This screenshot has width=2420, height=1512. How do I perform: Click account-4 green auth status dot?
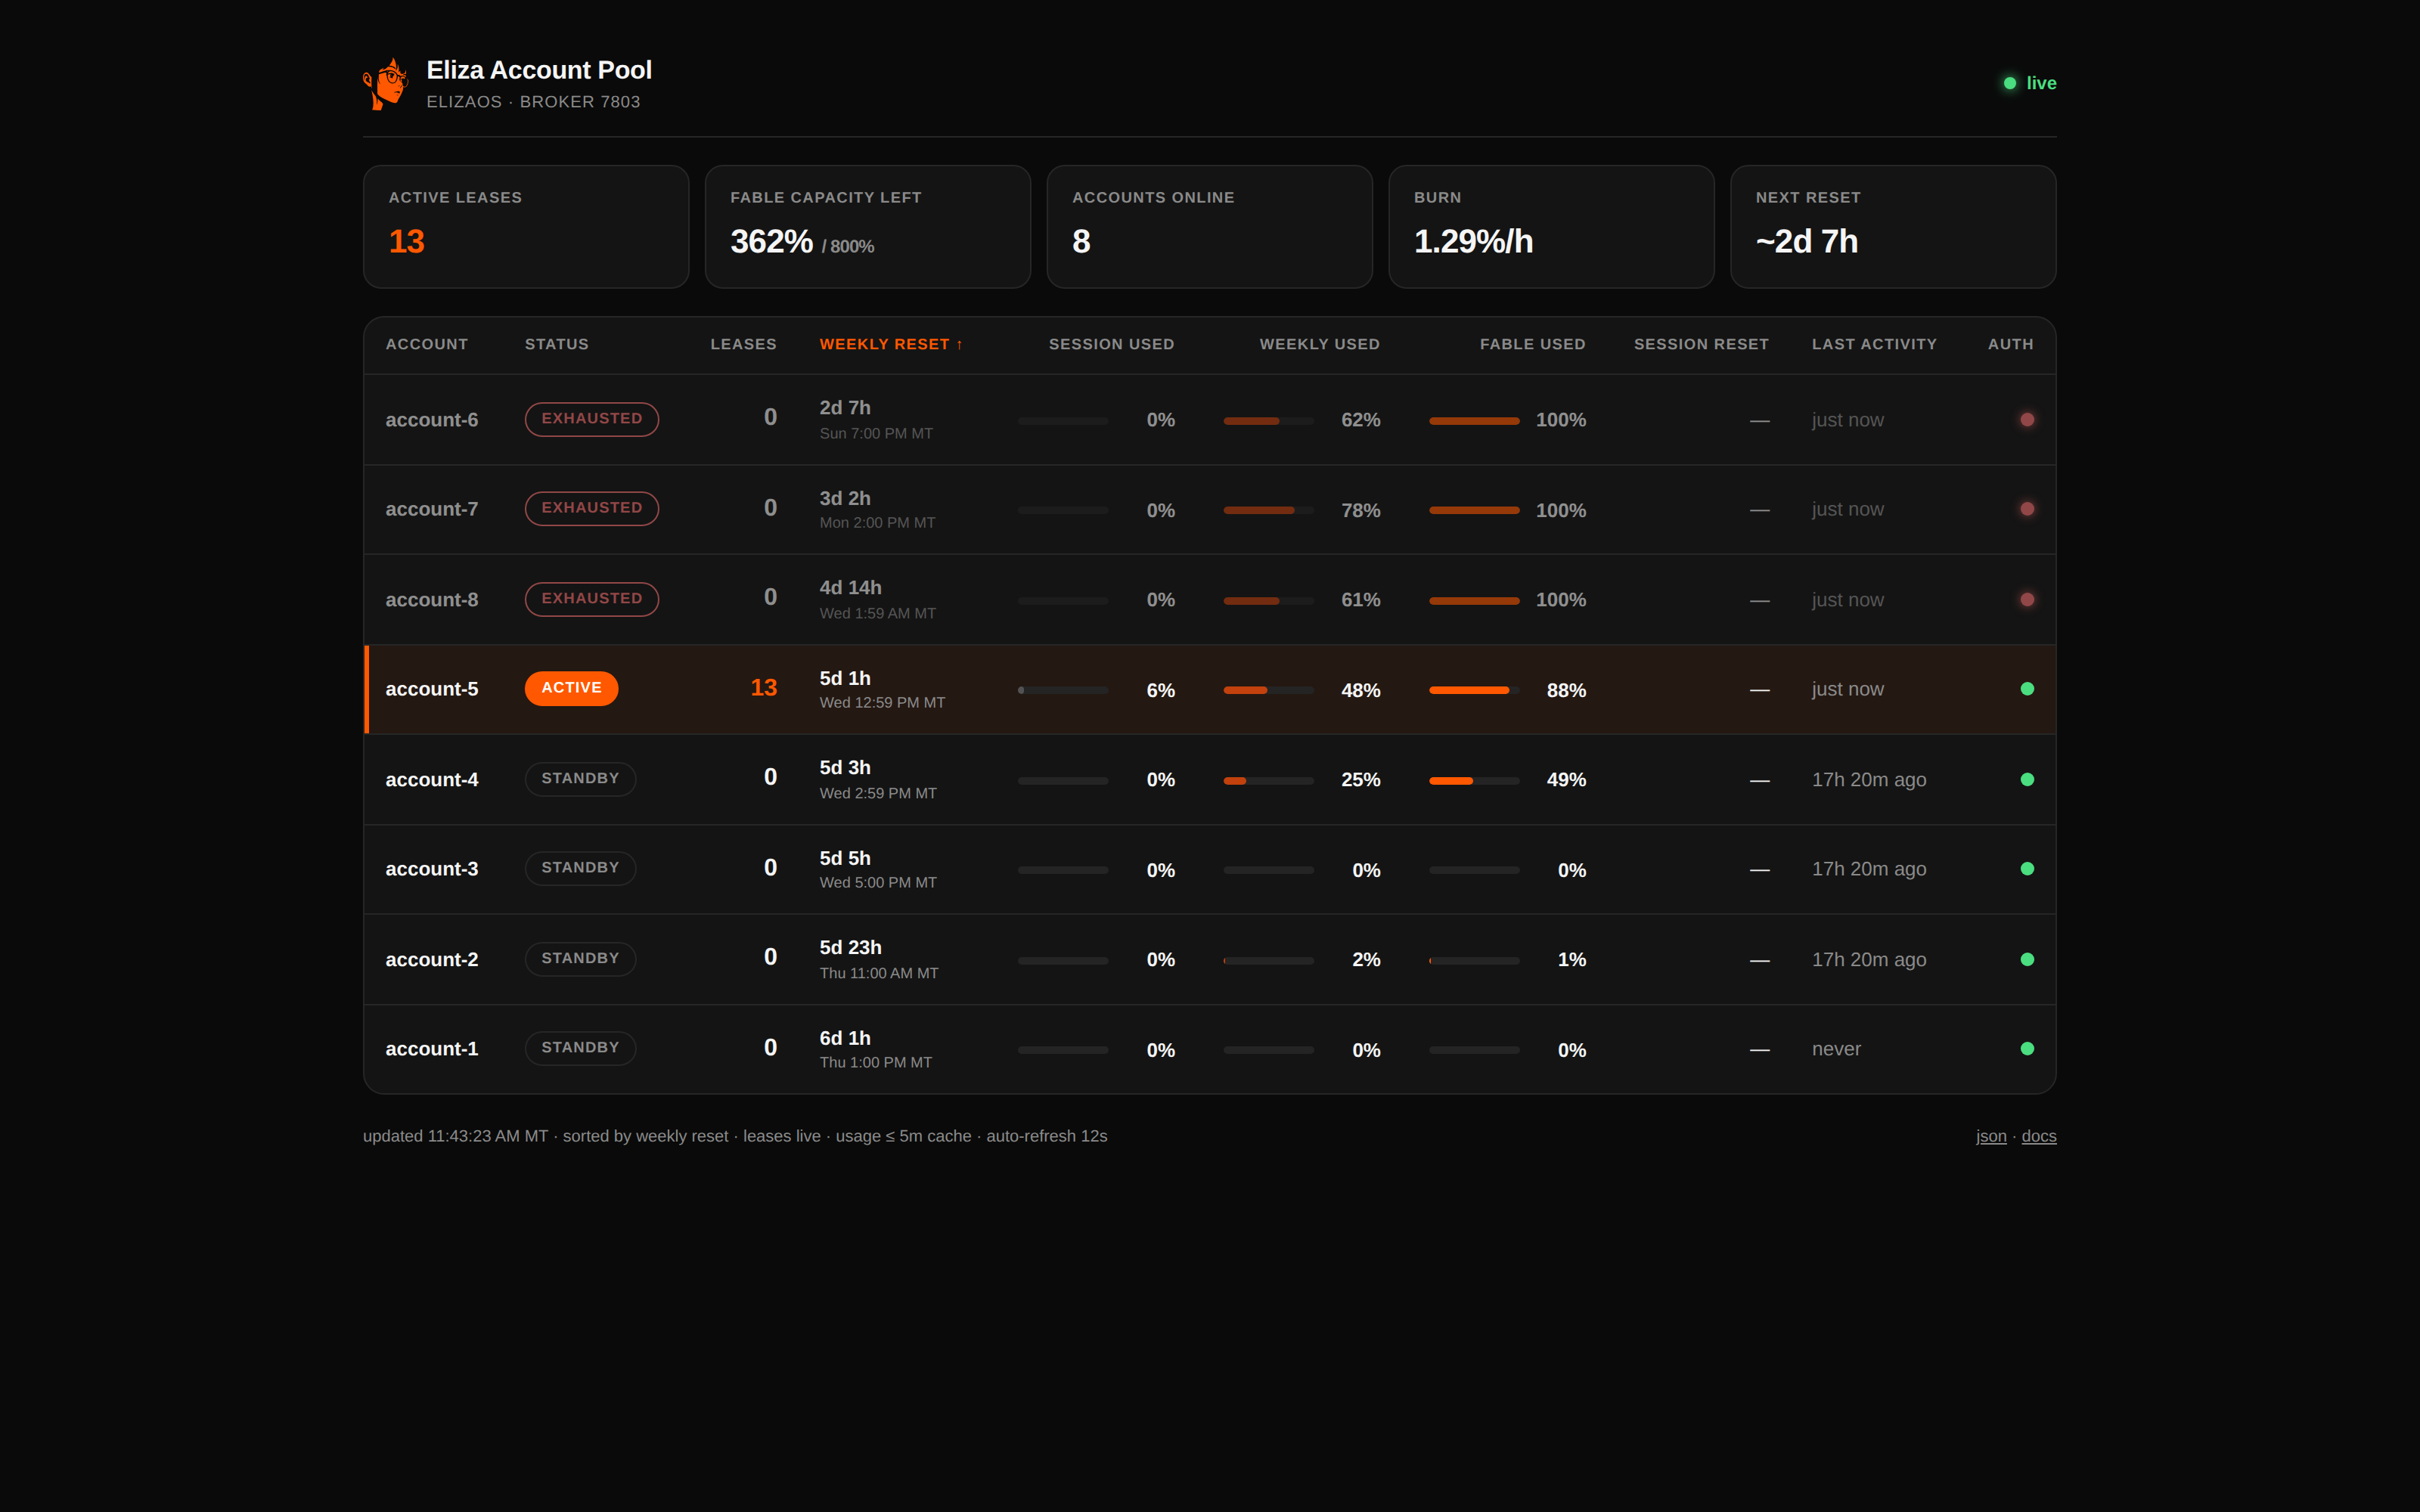tap(2027, 780)
